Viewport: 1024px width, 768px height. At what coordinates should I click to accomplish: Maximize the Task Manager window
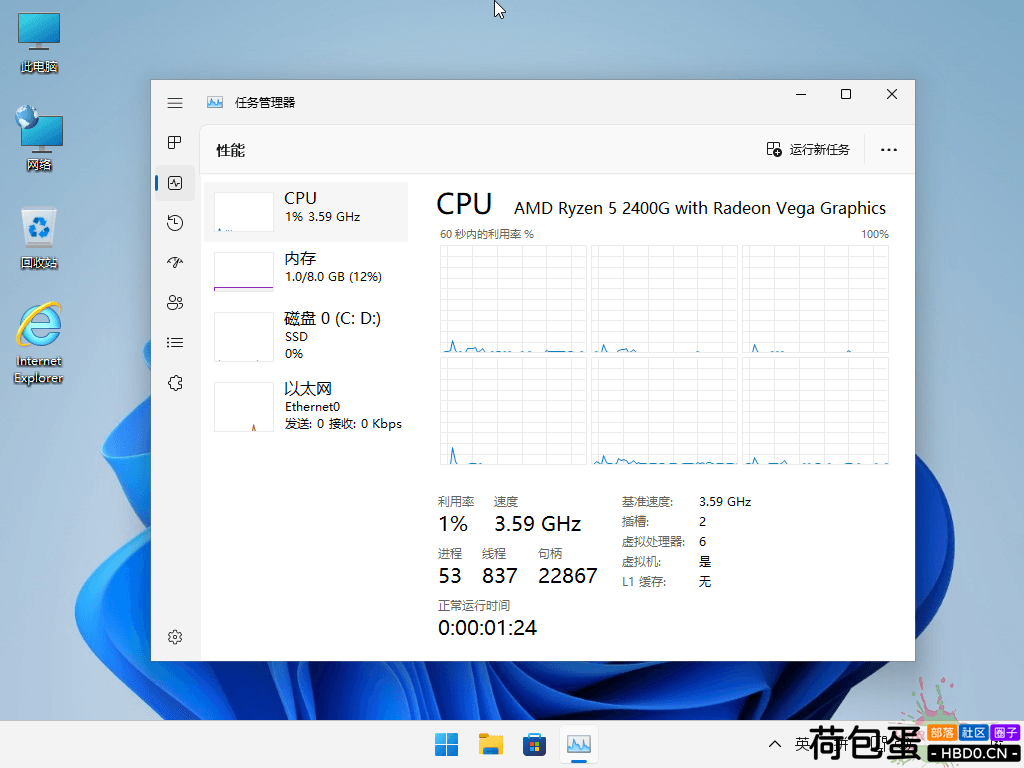pyautogui.click(x=846, y=95)
